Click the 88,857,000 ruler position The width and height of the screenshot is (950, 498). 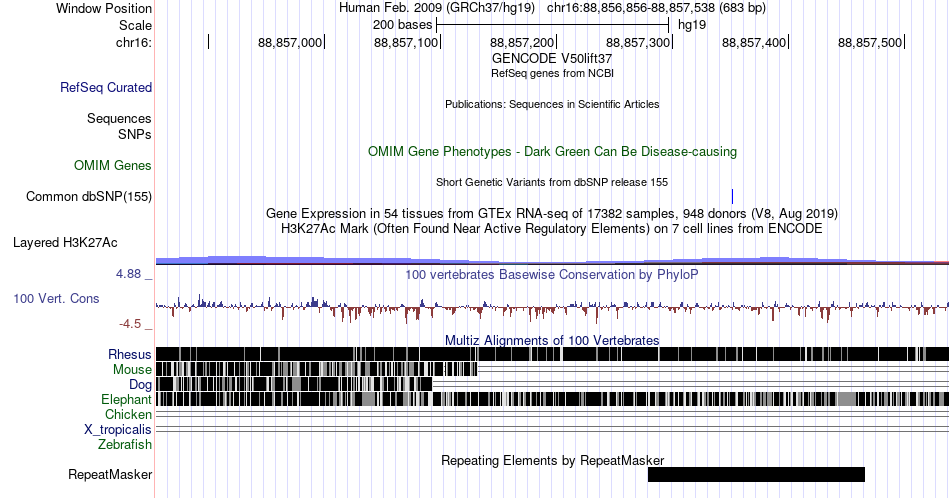click(x=290, y=42)
